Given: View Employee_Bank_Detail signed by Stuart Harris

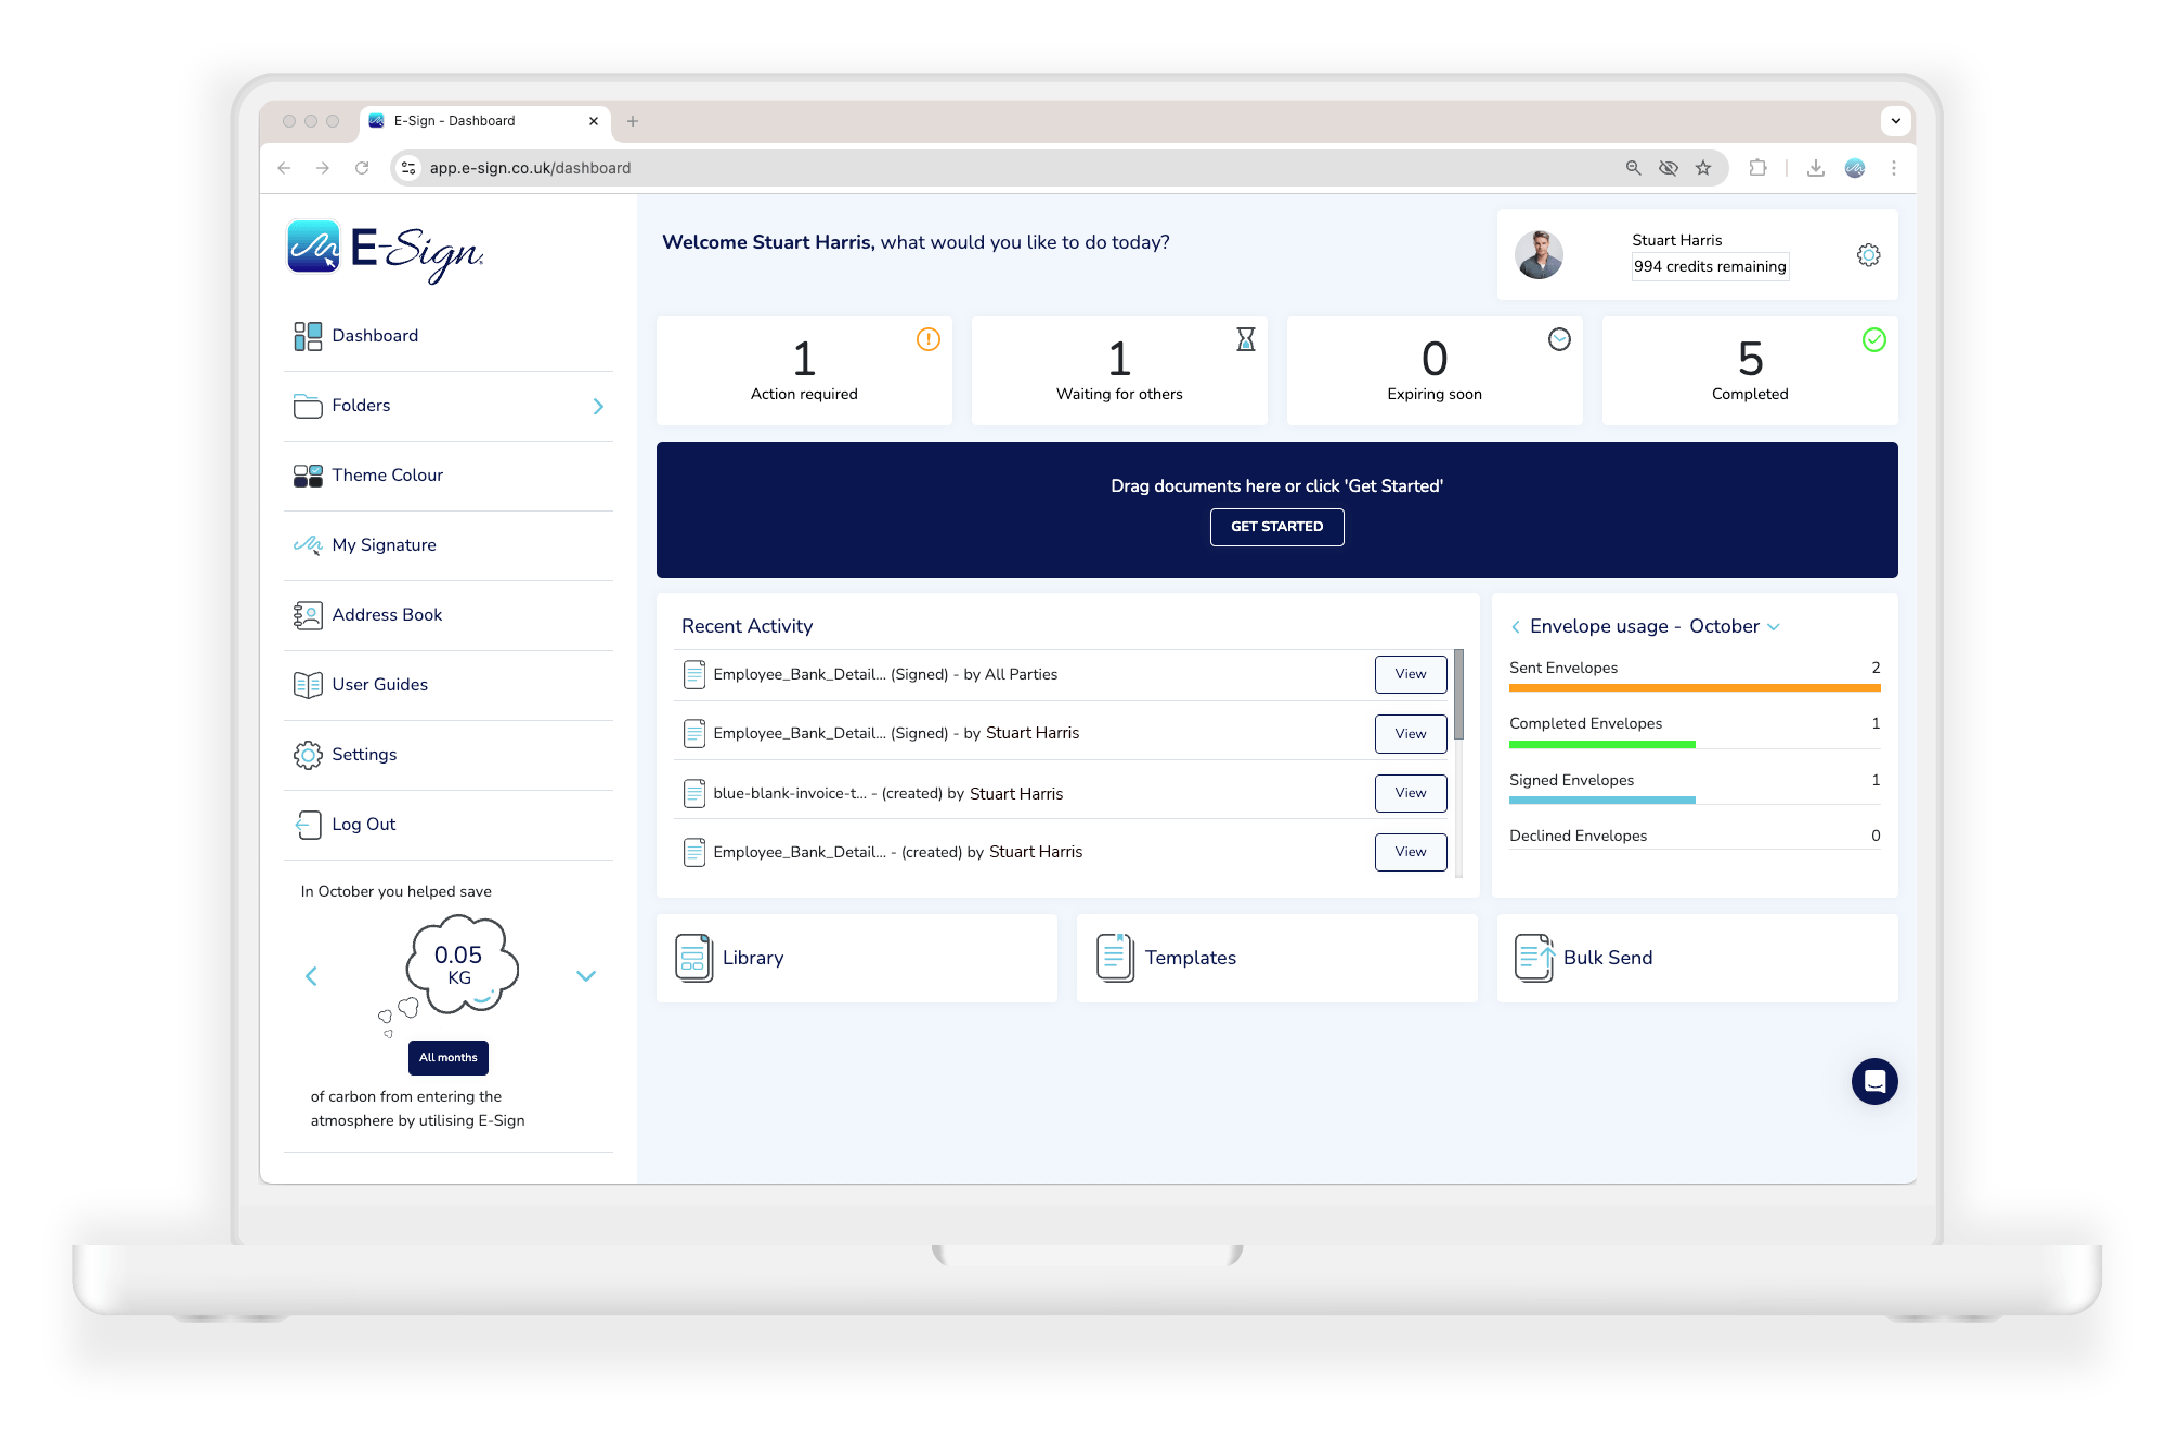Looking at the screenshot, I should pos(1410,734).
